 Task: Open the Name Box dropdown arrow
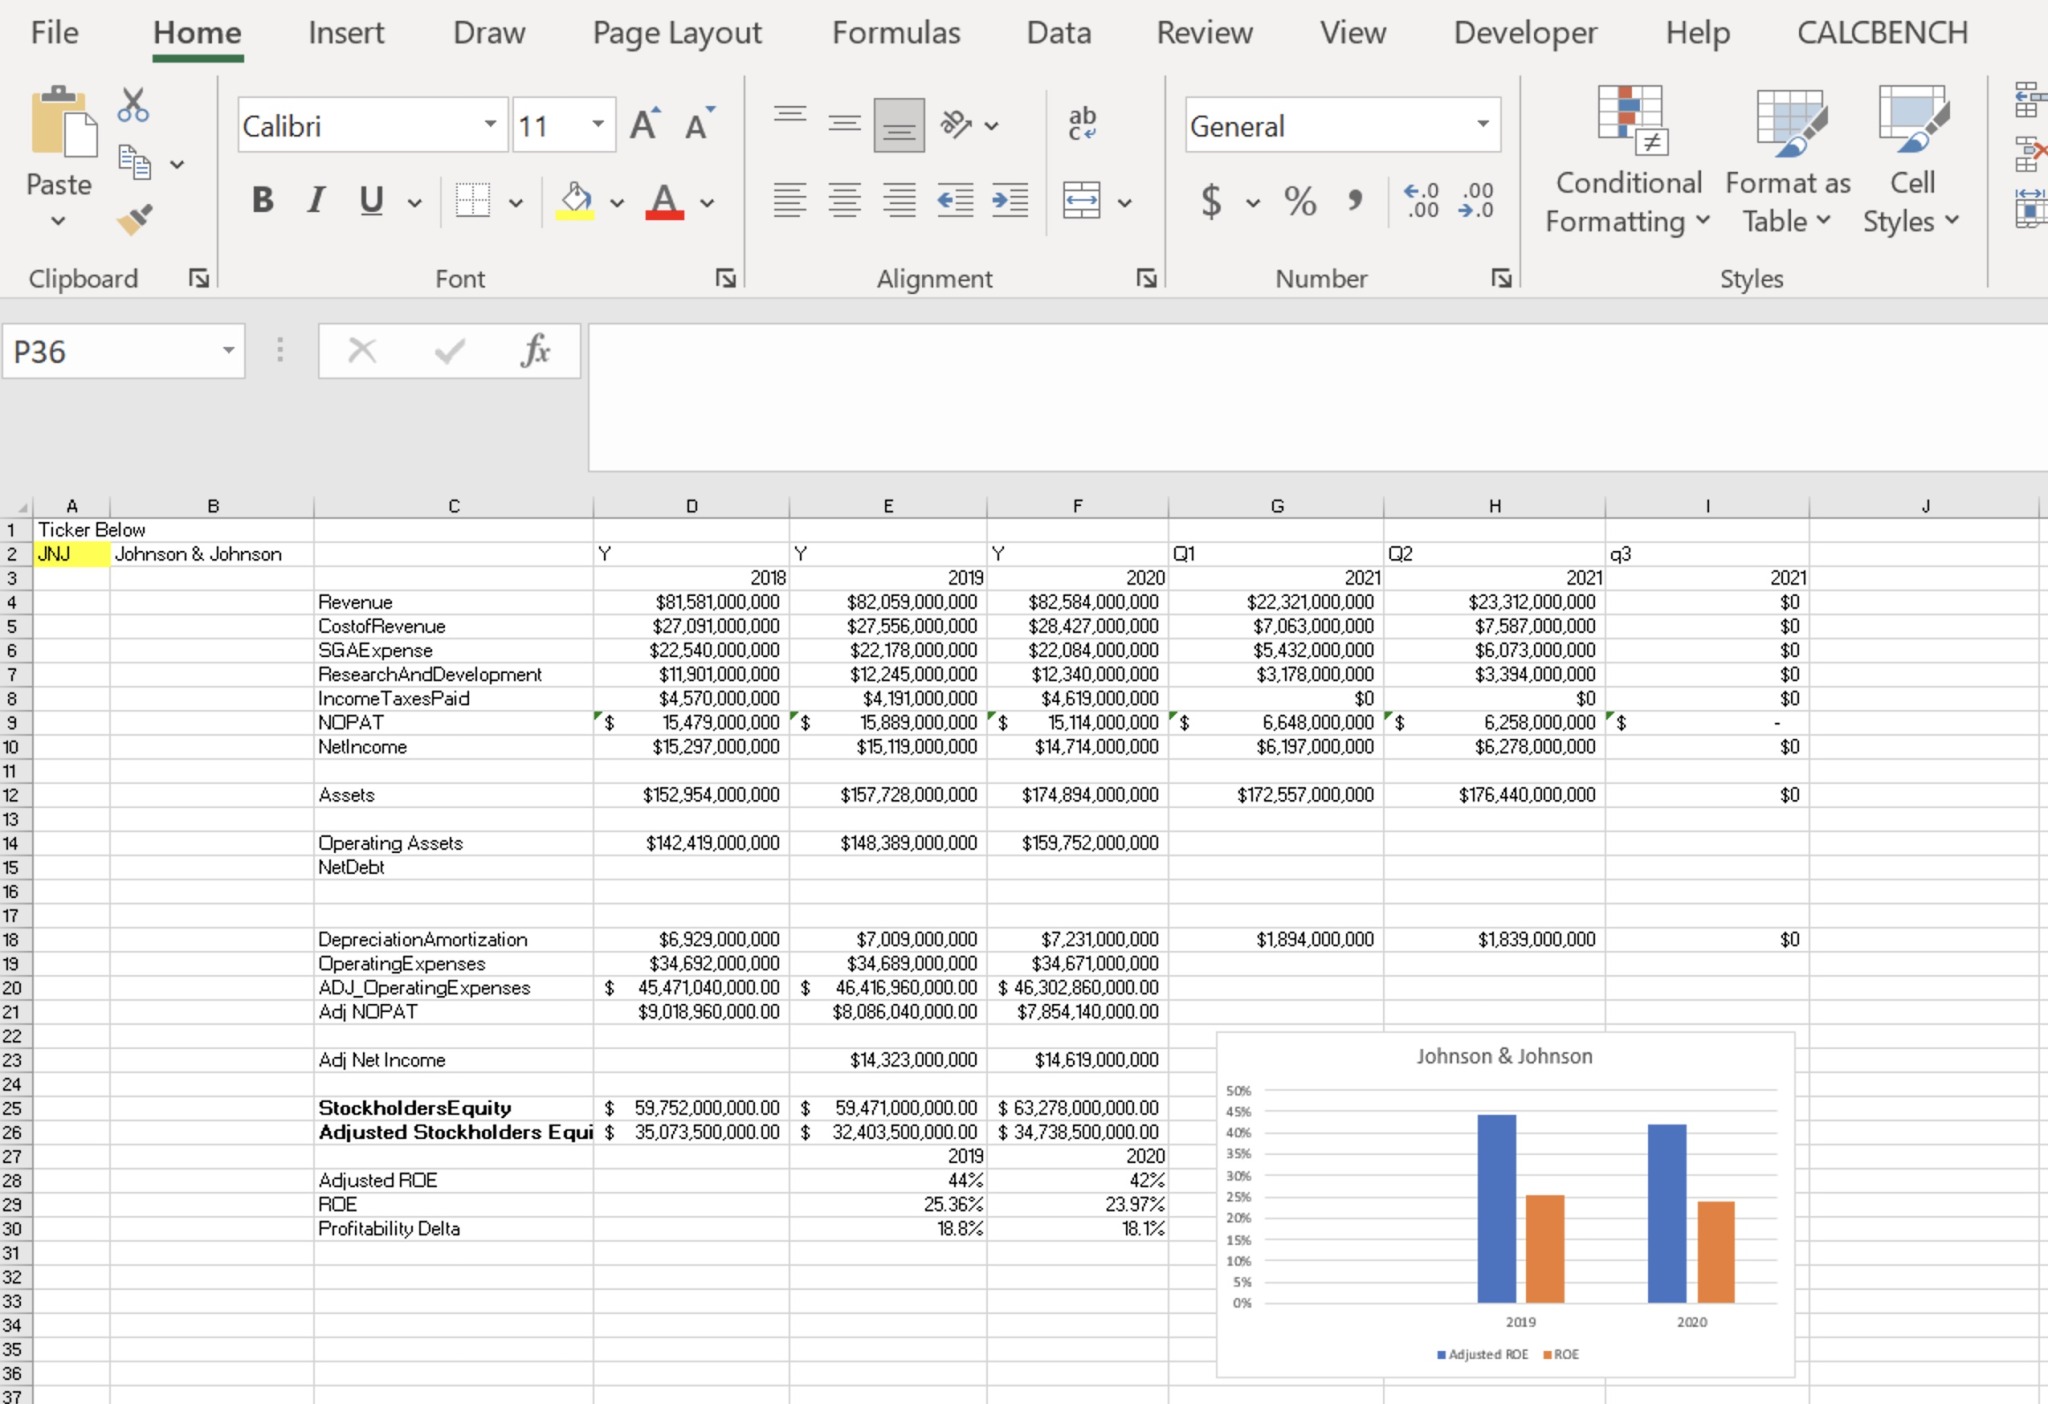point(228,351)
